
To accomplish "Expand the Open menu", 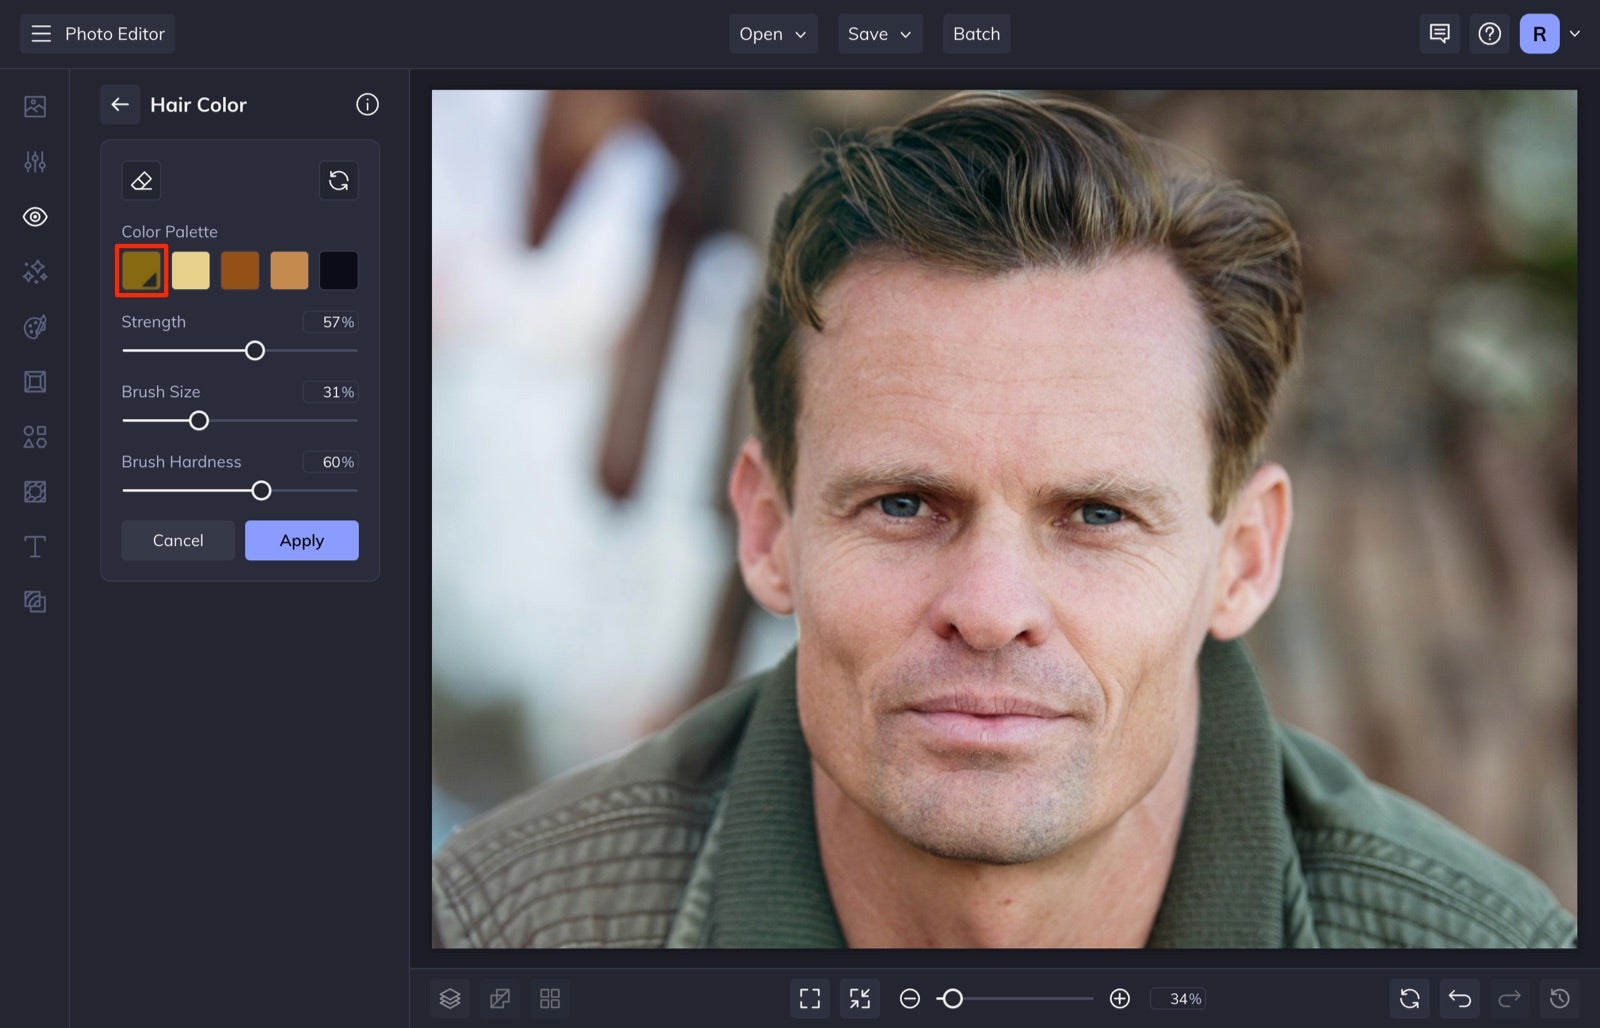I will [x=772, y=33].
